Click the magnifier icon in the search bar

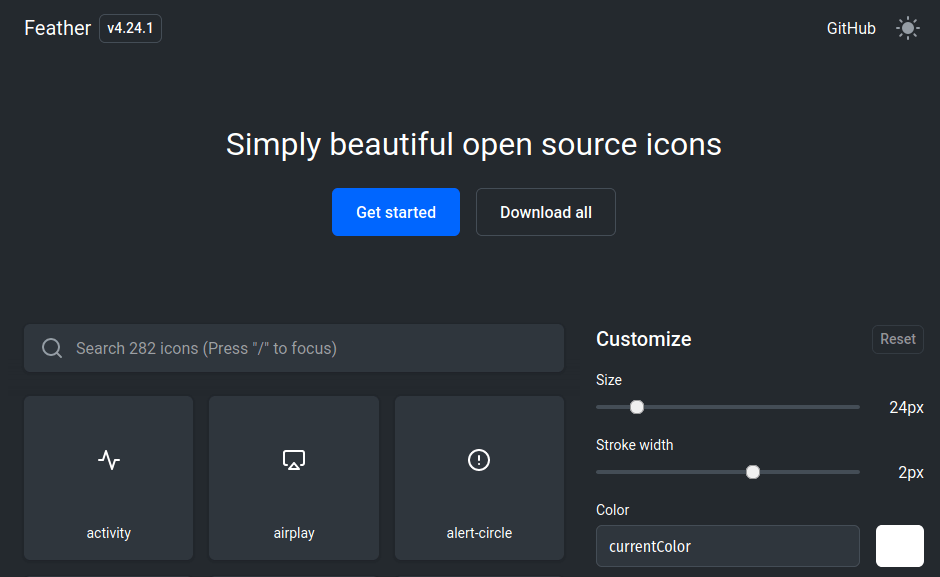point(52,348)
